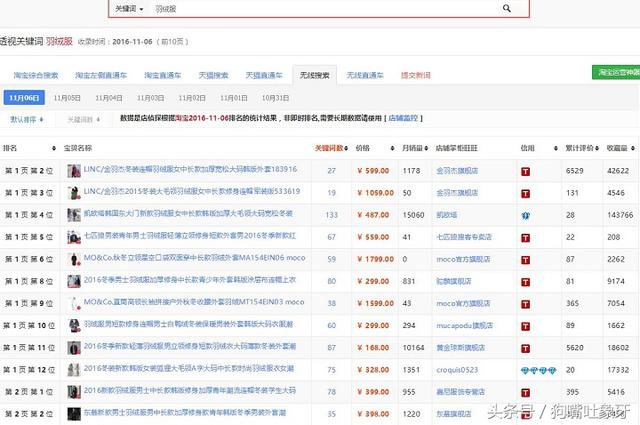The image size is (640, 425).
Task: Open product thumbnail in 第1页第8位 row
Action: [x=74, y=281]
